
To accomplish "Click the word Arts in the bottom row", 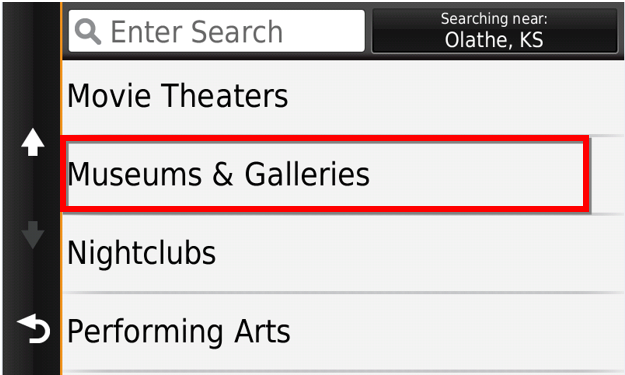I will click(x=262, y=331).
